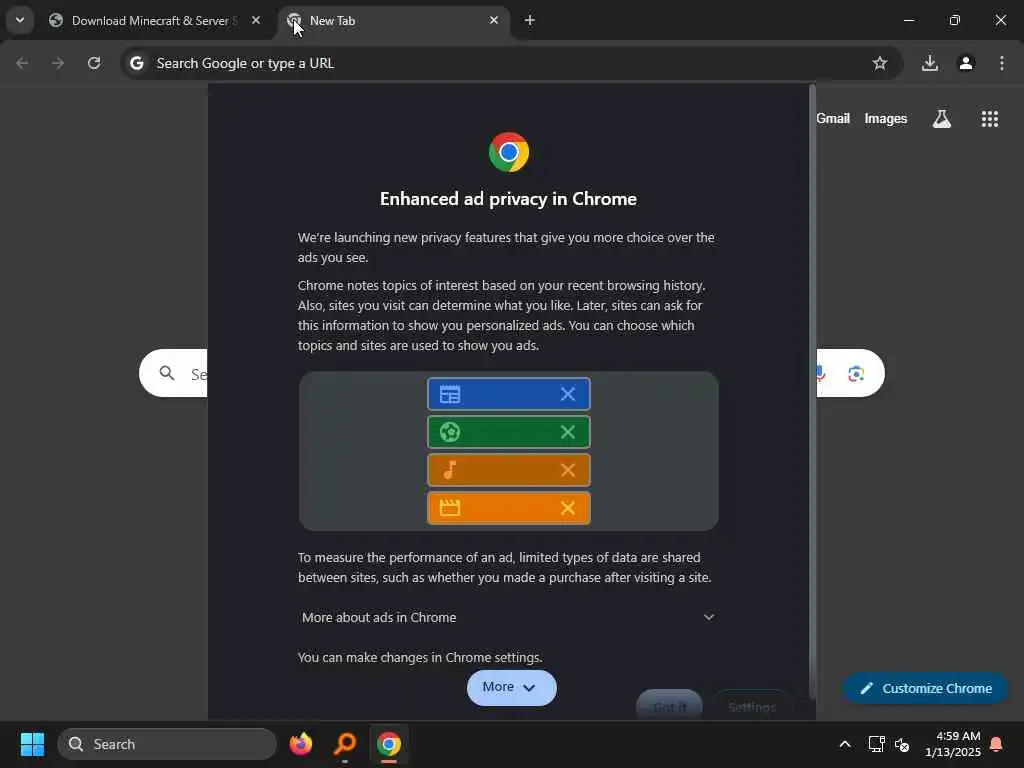Click the music note icon on brown chip

450,470
